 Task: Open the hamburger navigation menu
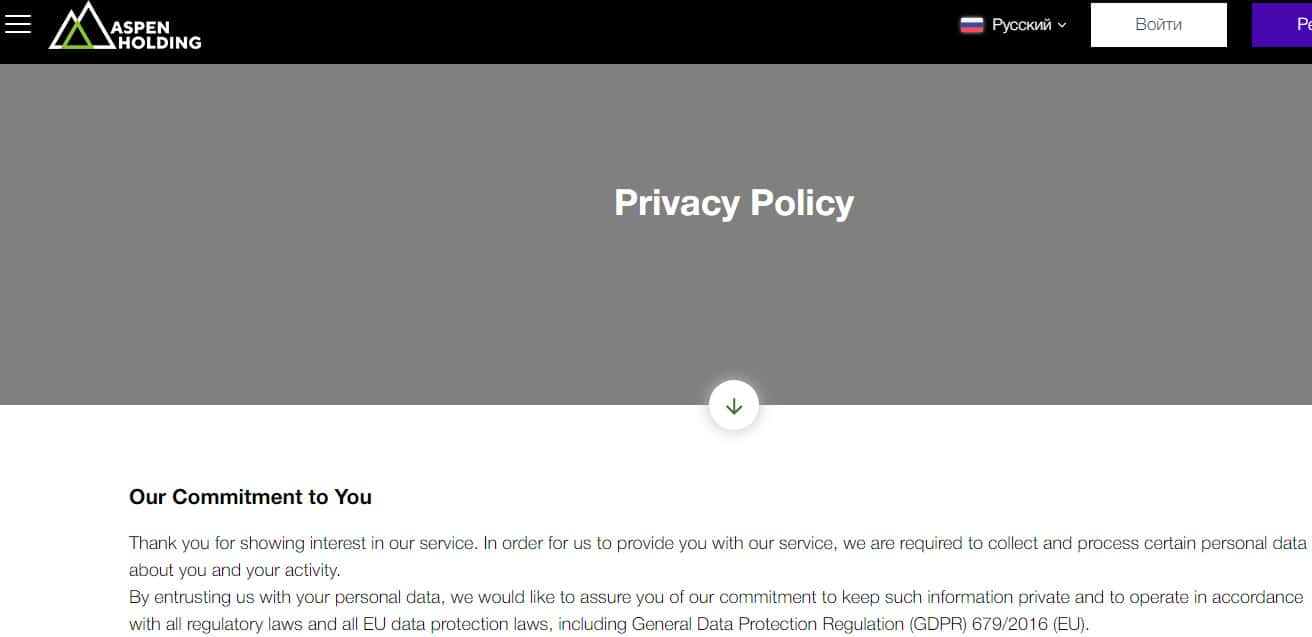18,25
